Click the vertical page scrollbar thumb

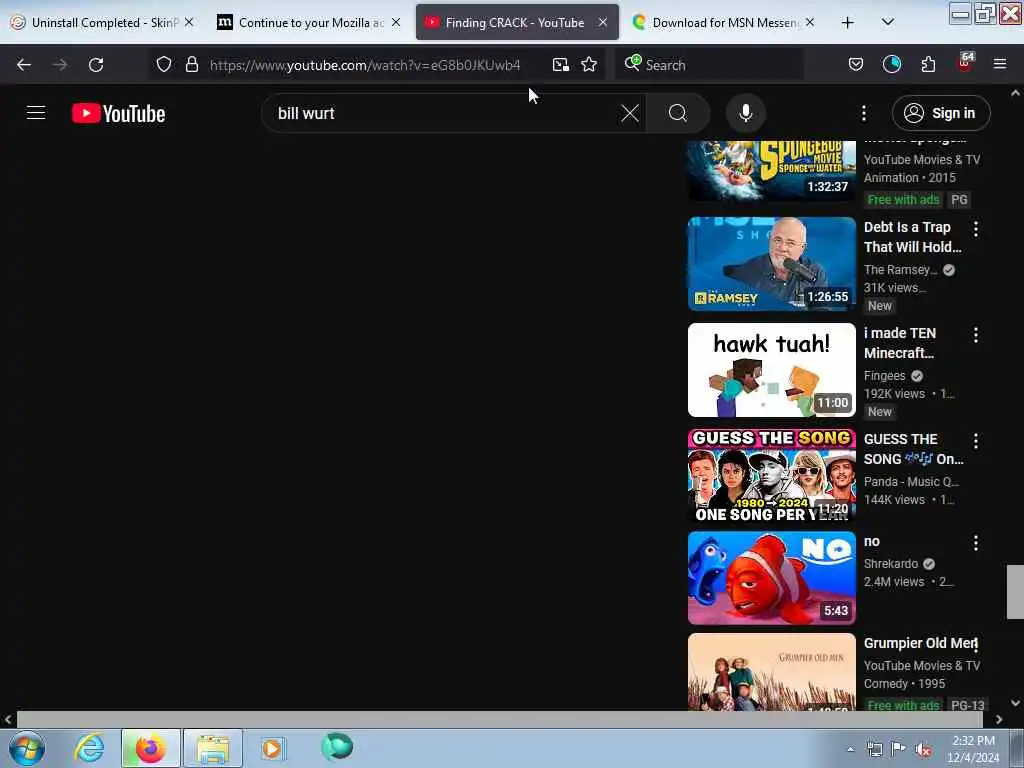coord(1015,592)
